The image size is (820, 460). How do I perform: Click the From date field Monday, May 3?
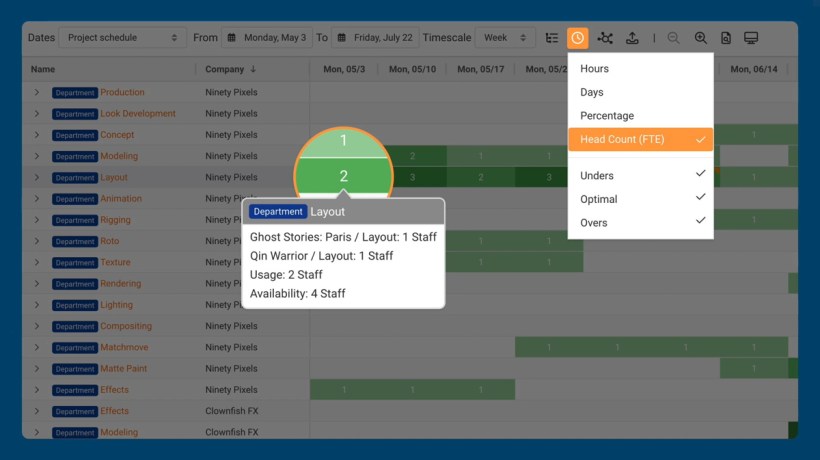[x=266, y=38]
